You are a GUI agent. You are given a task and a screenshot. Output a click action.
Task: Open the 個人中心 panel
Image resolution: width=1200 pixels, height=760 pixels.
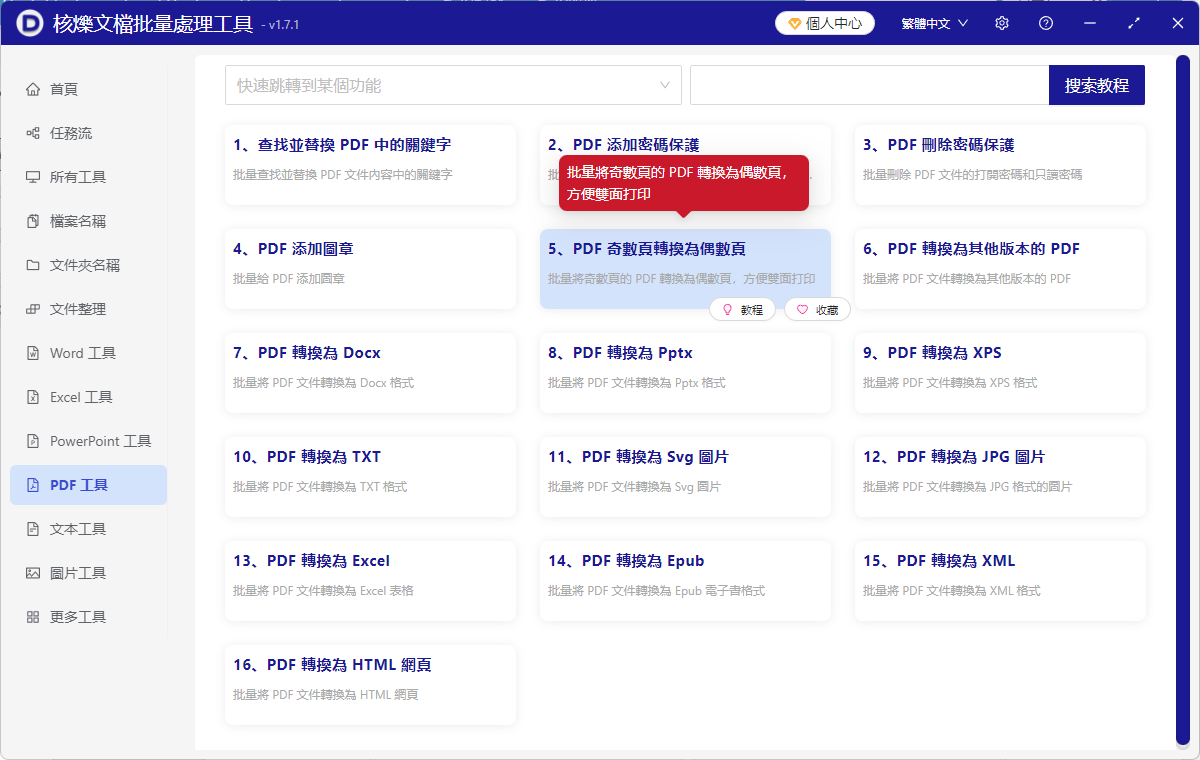click(824, 22)
